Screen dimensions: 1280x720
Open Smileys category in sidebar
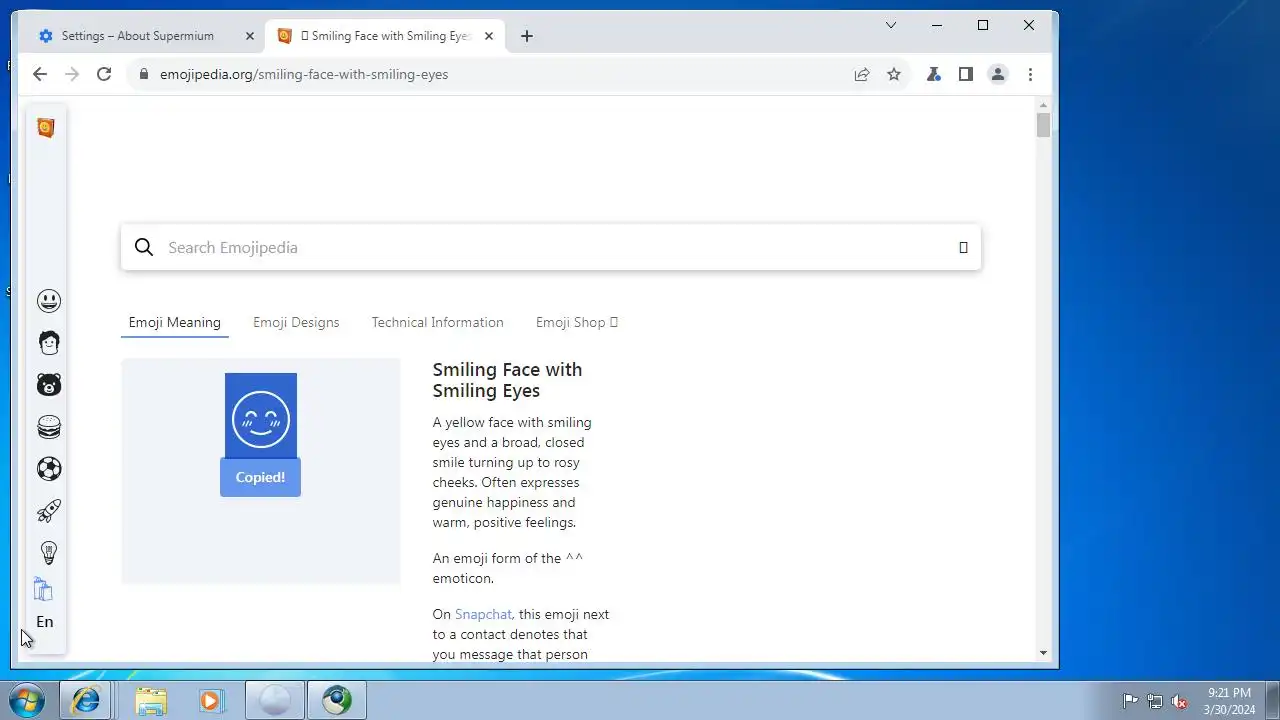(x=49, y=301)
